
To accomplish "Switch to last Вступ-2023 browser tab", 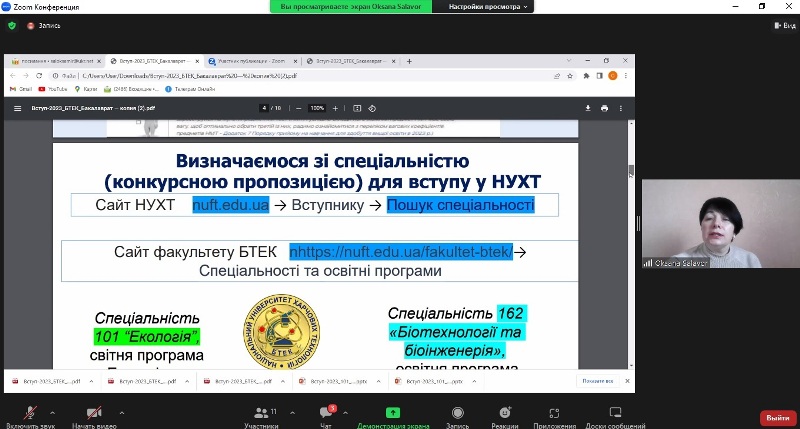I will pos(351,61).
